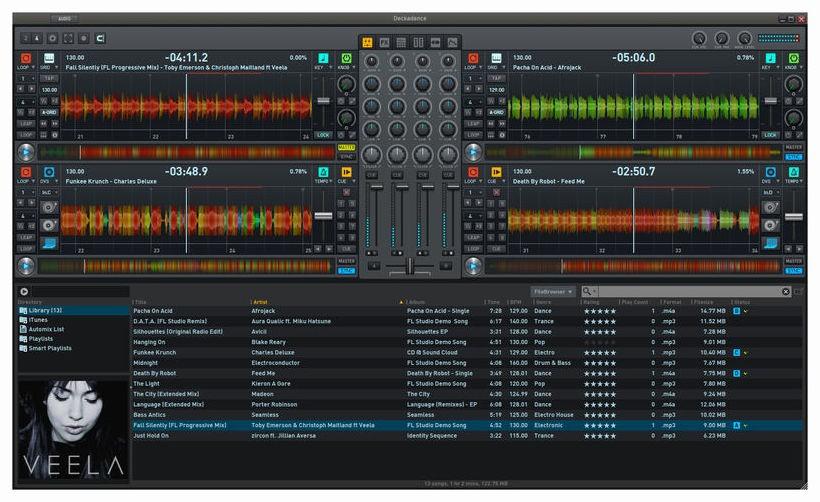The width and height of the screenshot is (820, 502).
Task: Sort tracks by the Artist column header
Action: pyautogui.click(x=260, y=302)
